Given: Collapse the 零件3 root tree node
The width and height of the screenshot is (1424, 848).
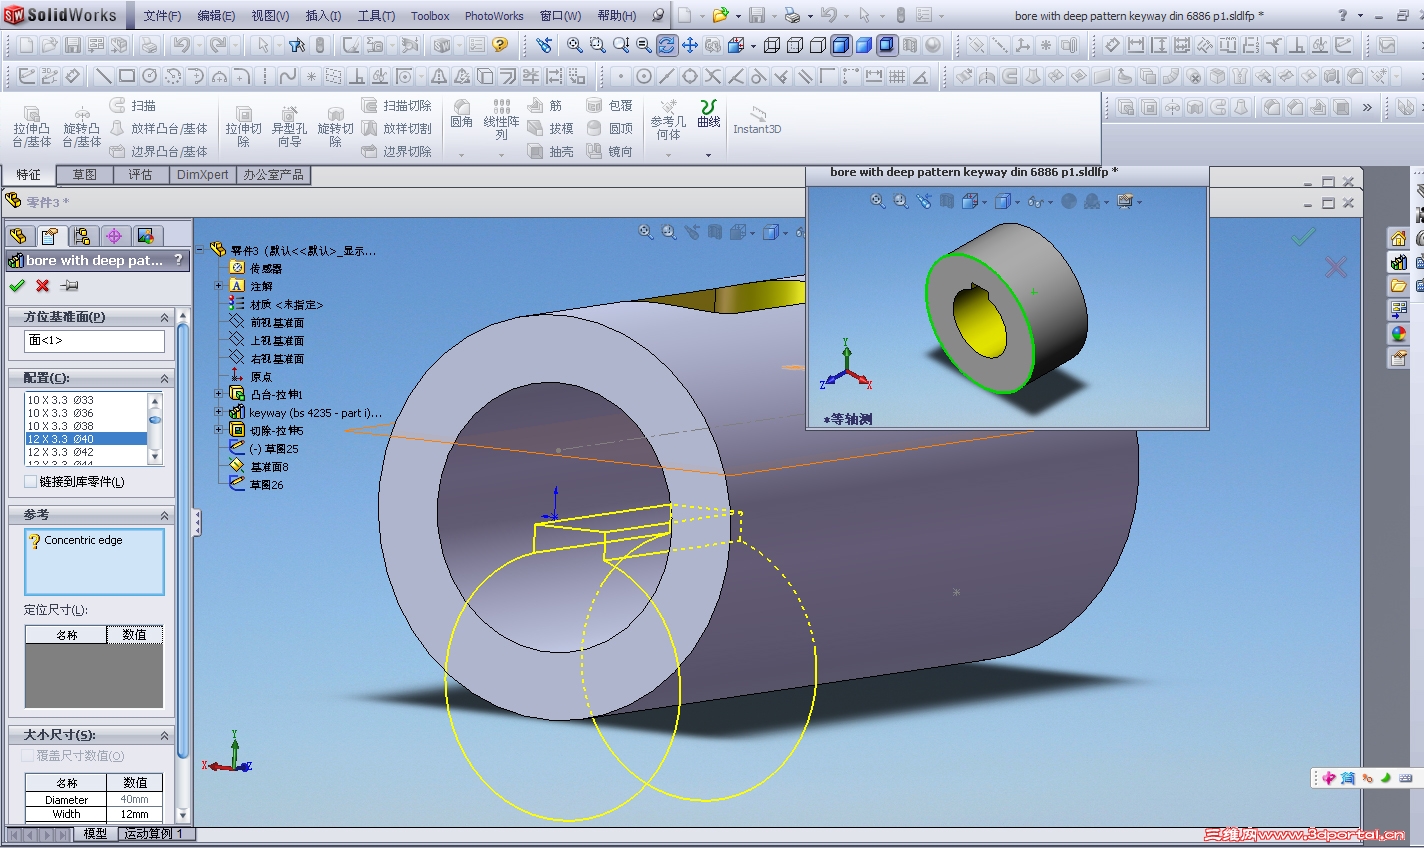Looking at the screenshot, I should tap(201, 250).
